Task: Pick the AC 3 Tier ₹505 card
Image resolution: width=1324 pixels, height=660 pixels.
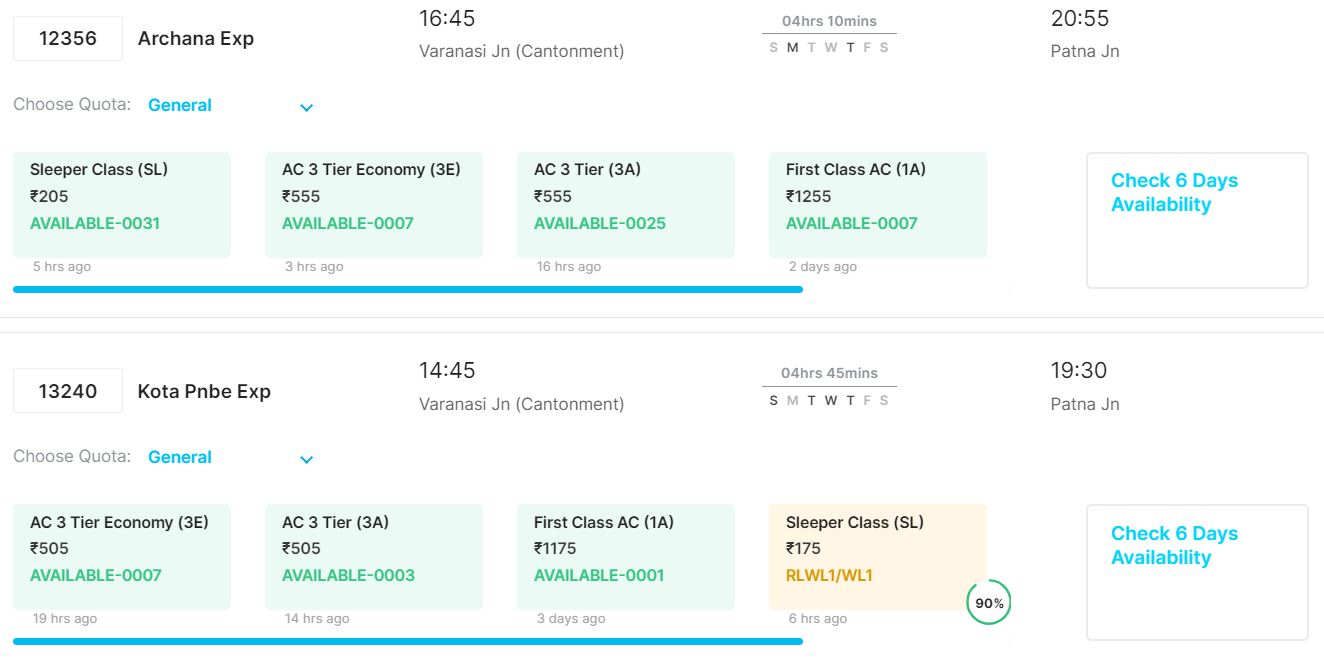Action: [374, 556]
